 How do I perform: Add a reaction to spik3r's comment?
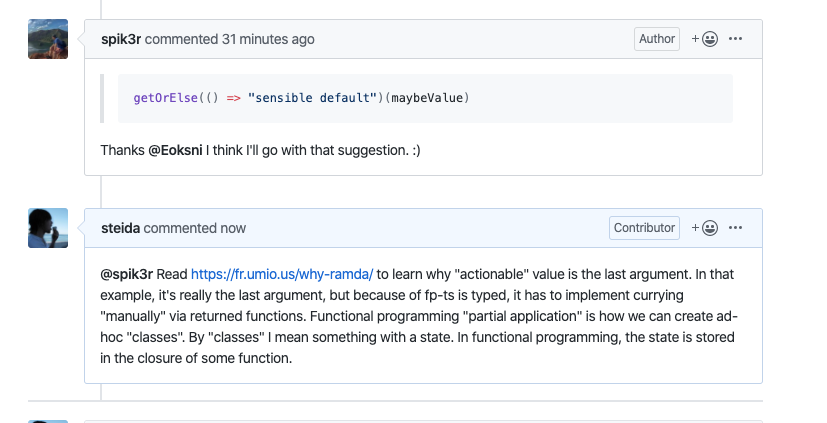(x=705, y=39)
